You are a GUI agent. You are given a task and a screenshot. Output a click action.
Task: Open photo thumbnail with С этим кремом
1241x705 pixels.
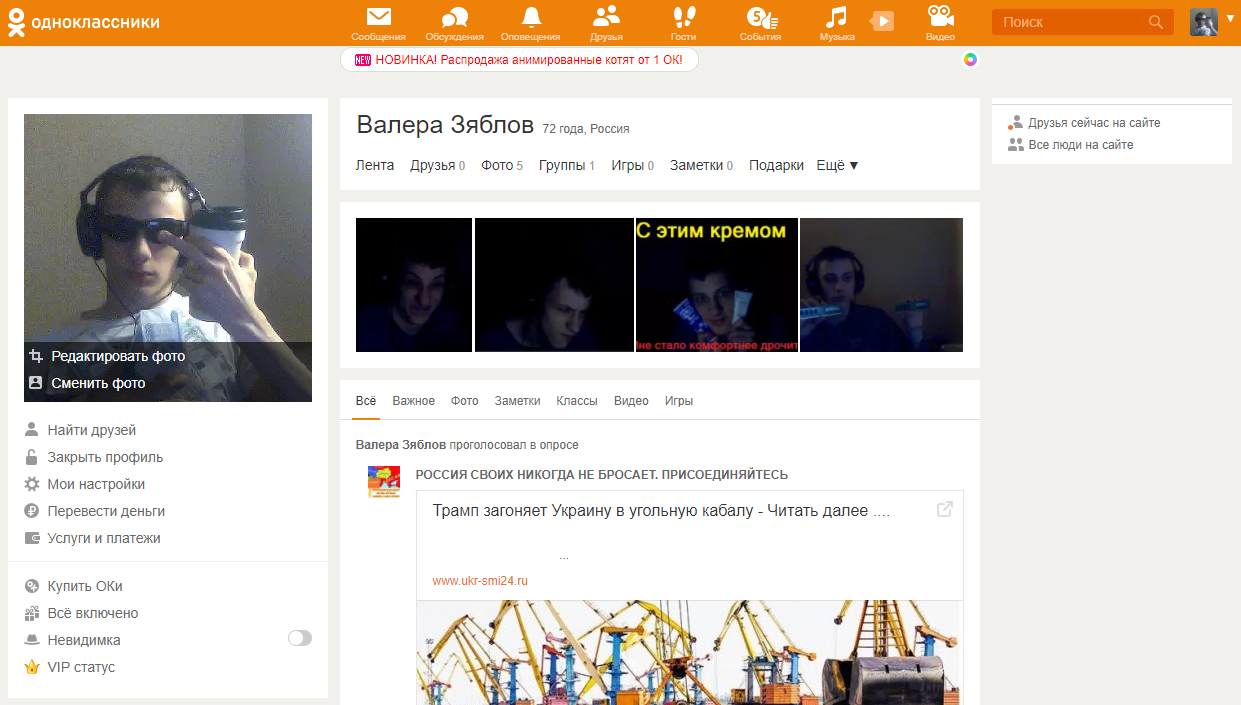(x=717, y=285)
